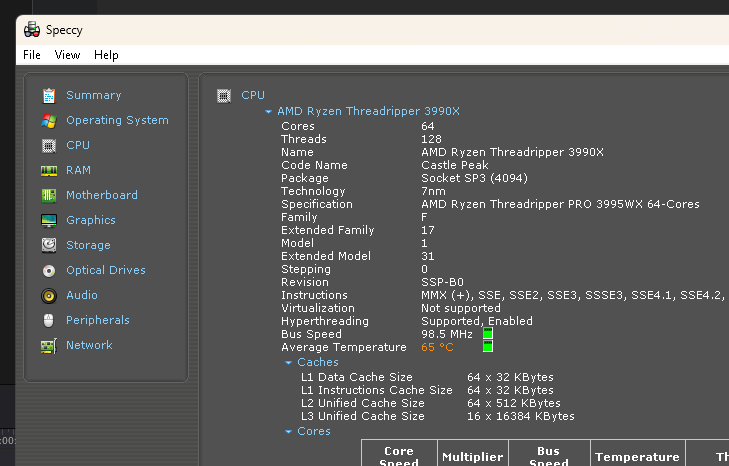This screenshot has width=729, height=466.
Task: Click the CPU chip icon in sidebar
Action: point(49,146)
